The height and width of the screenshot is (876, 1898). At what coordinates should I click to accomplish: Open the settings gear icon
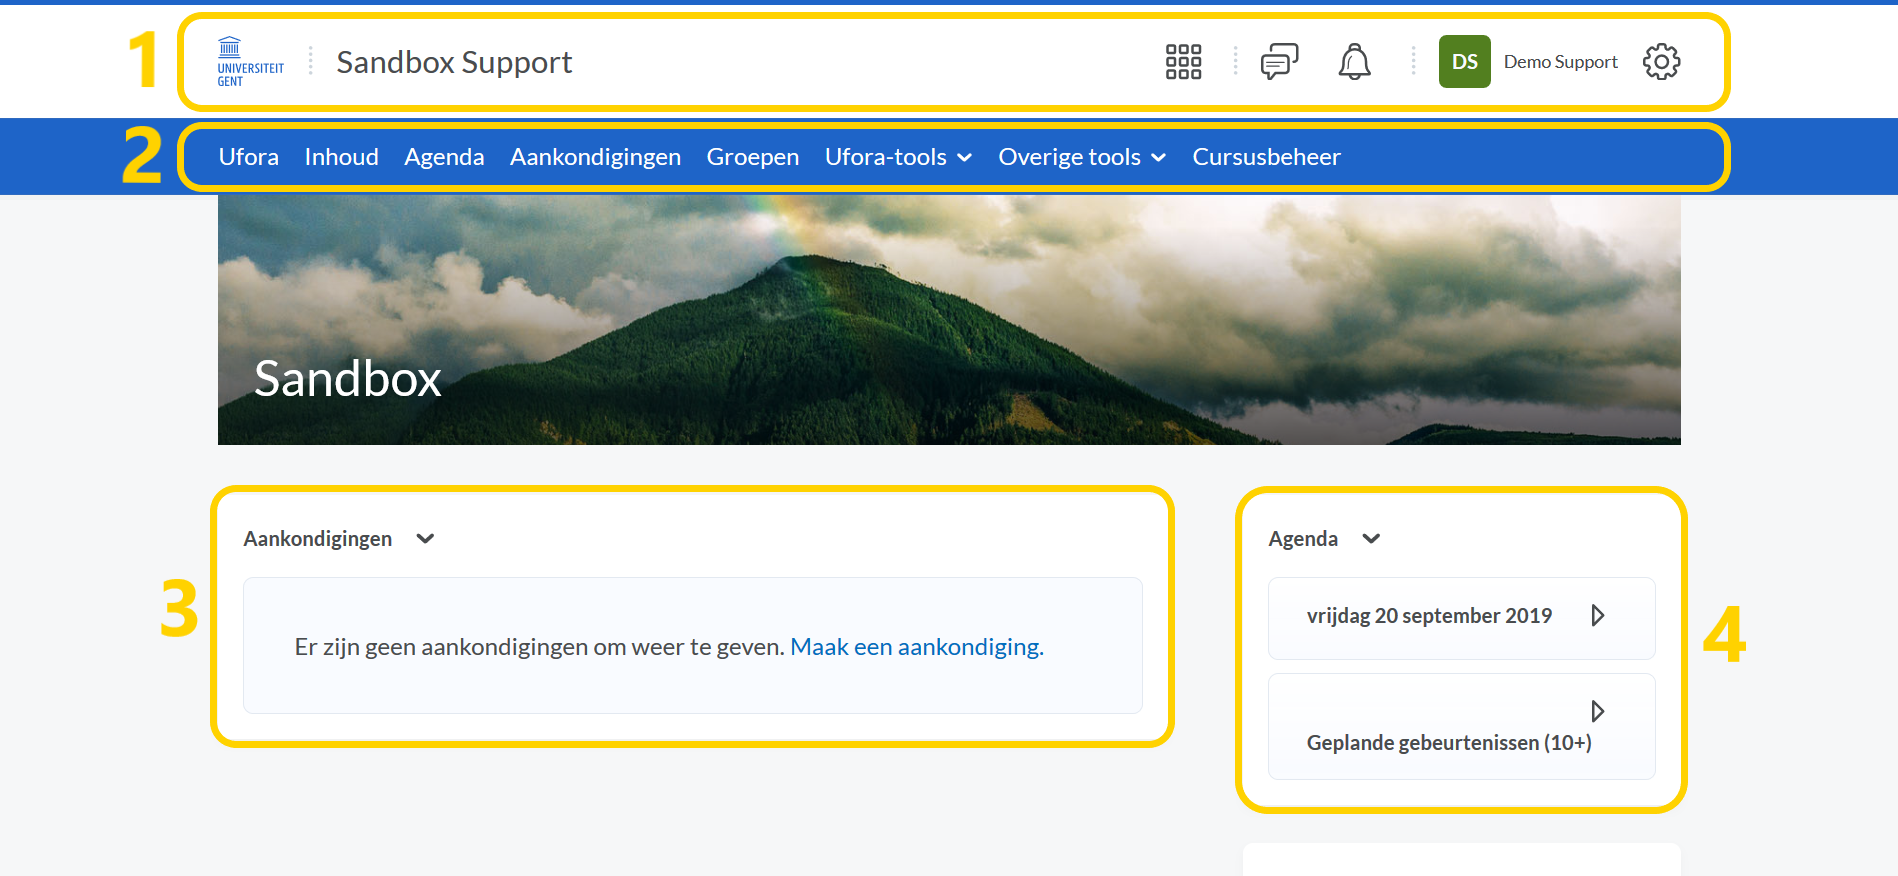click(1661, 62)
